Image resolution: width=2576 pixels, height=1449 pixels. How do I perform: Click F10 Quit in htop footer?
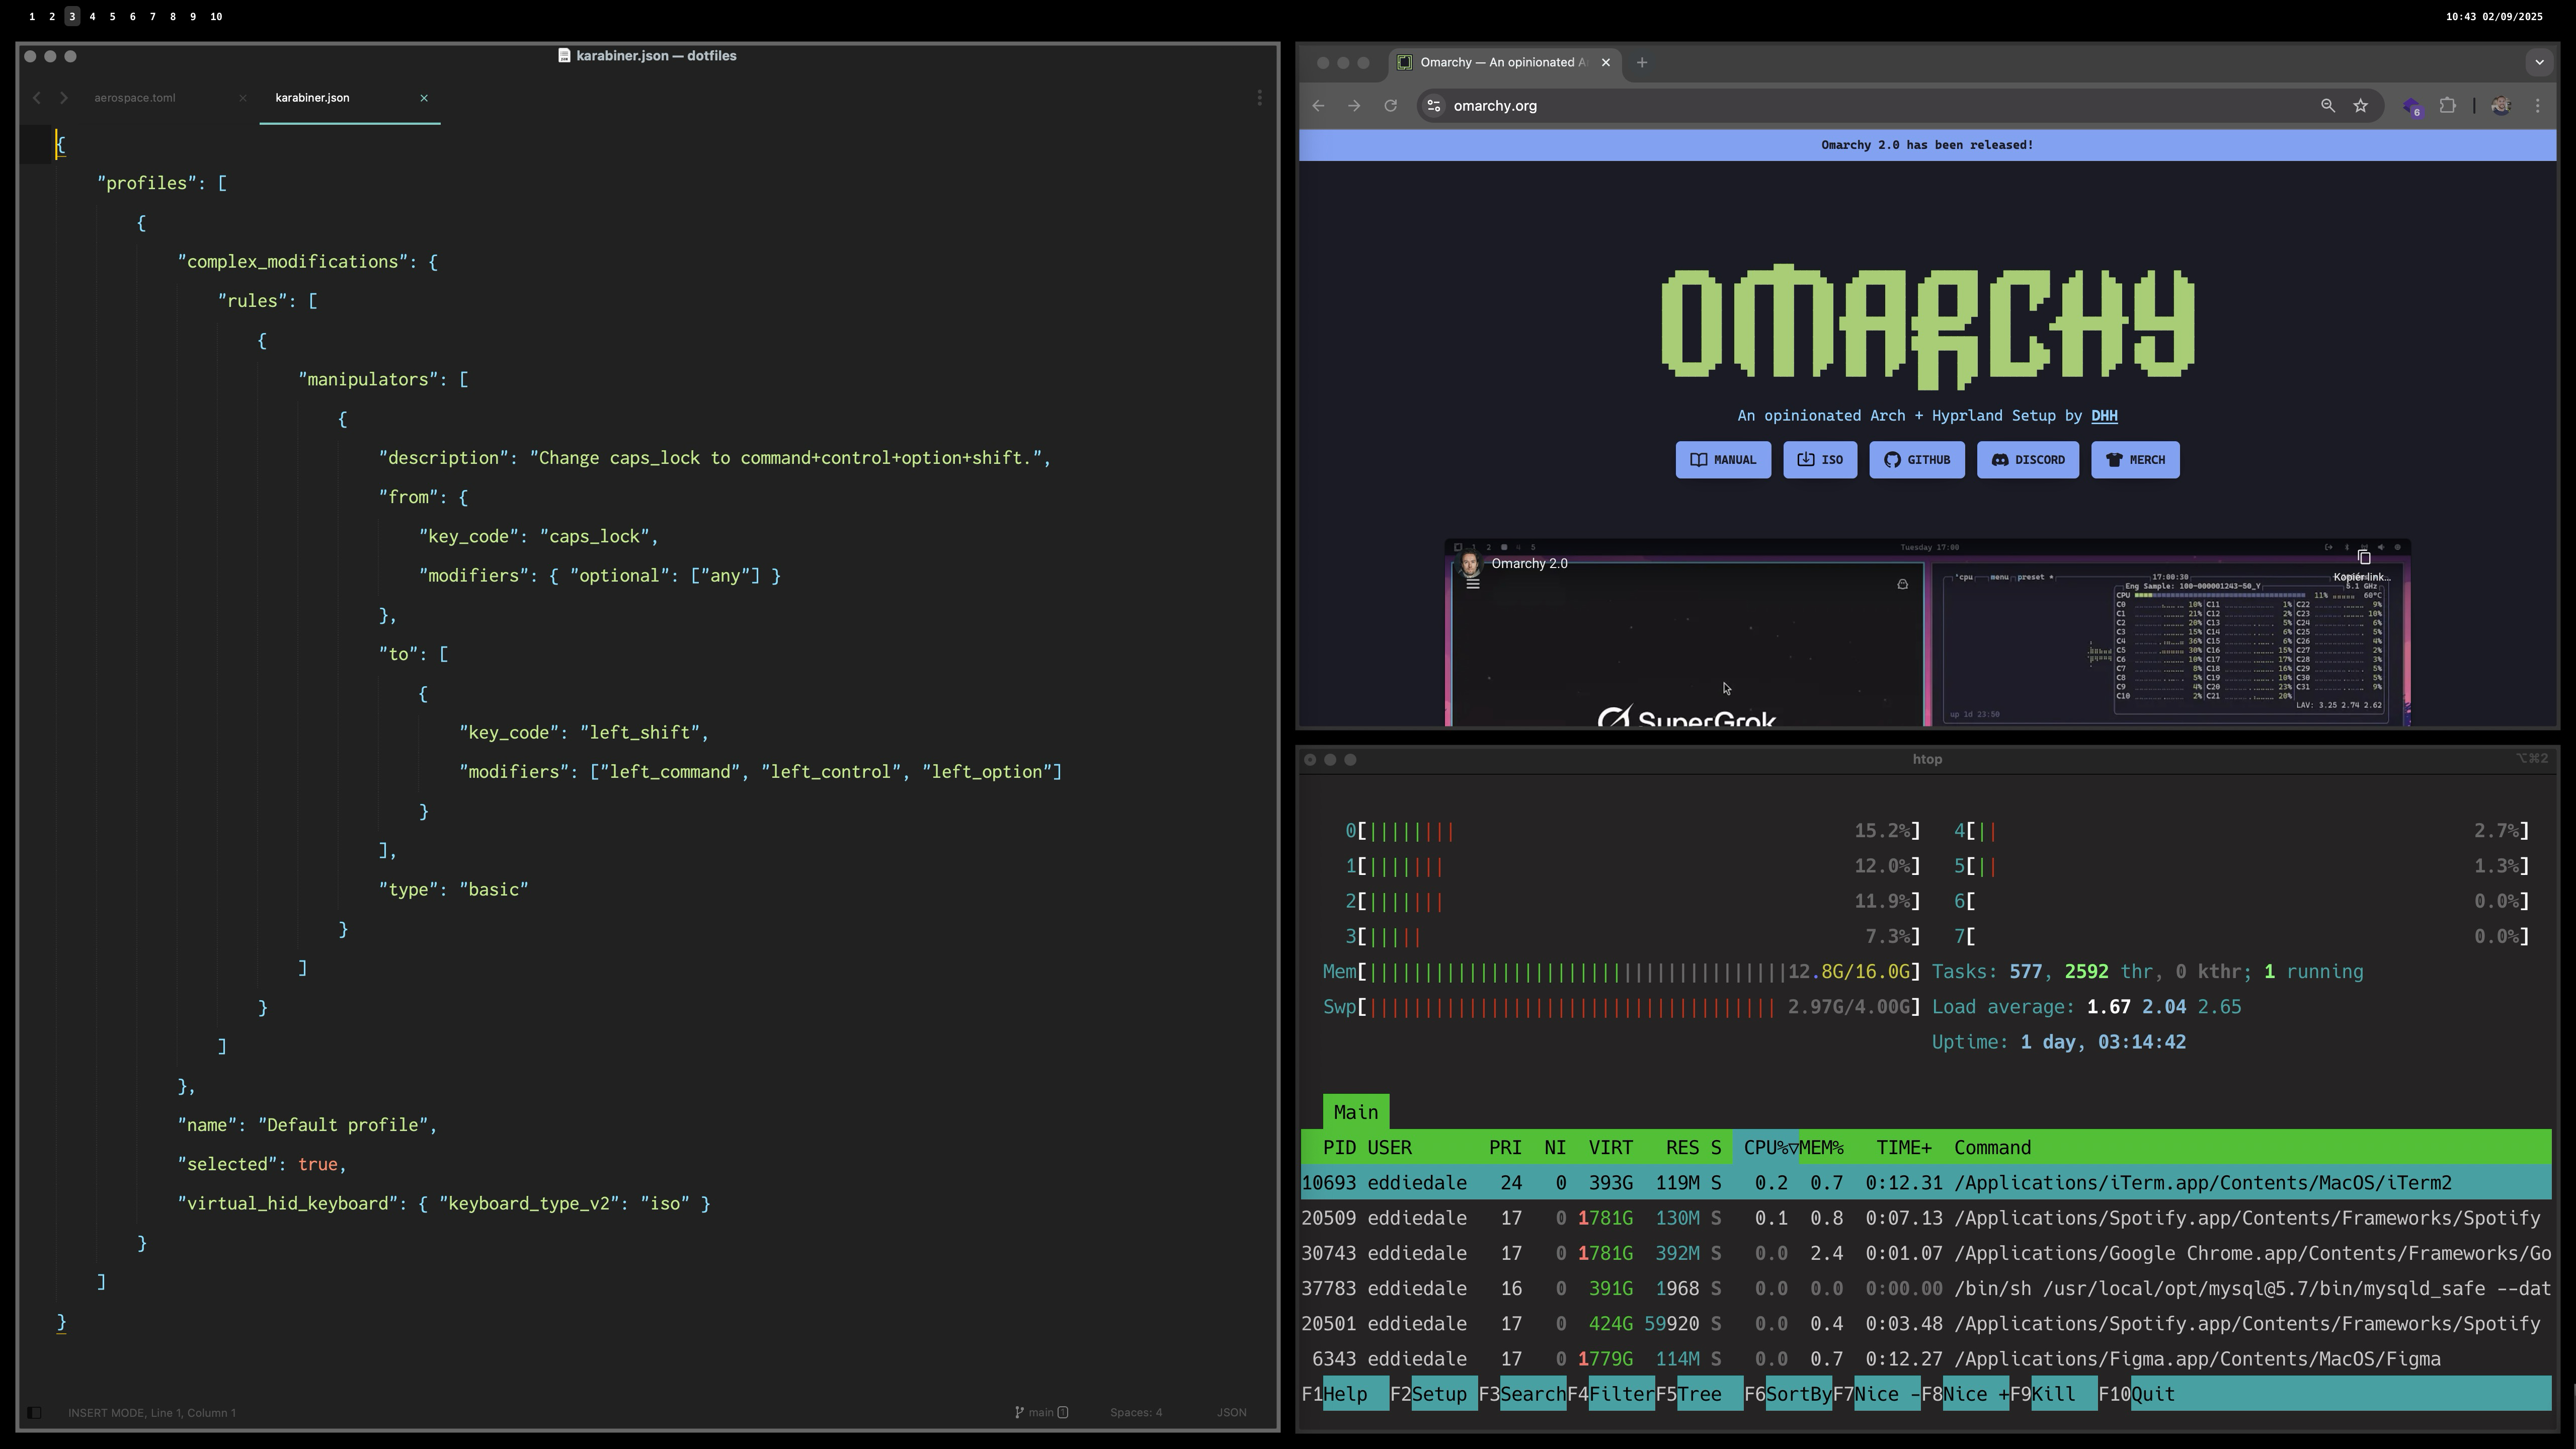point(2137,1394)
